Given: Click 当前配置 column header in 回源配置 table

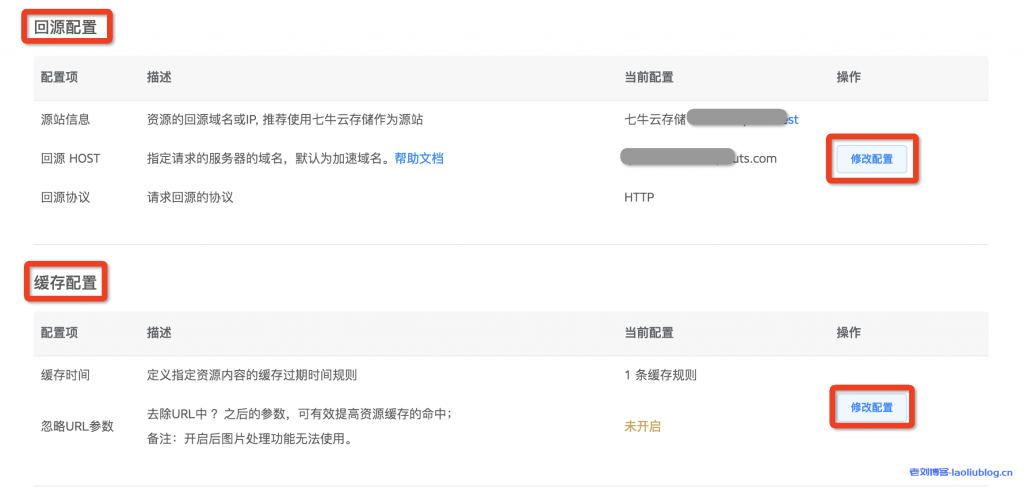Looking at the screenshot, I should point(648,77).
